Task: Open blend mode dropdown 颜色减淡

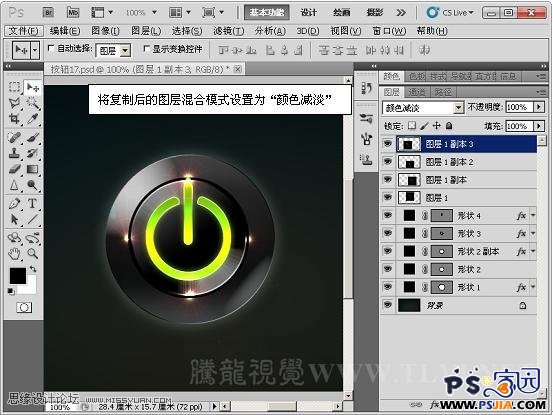Action: pos(423,108)
